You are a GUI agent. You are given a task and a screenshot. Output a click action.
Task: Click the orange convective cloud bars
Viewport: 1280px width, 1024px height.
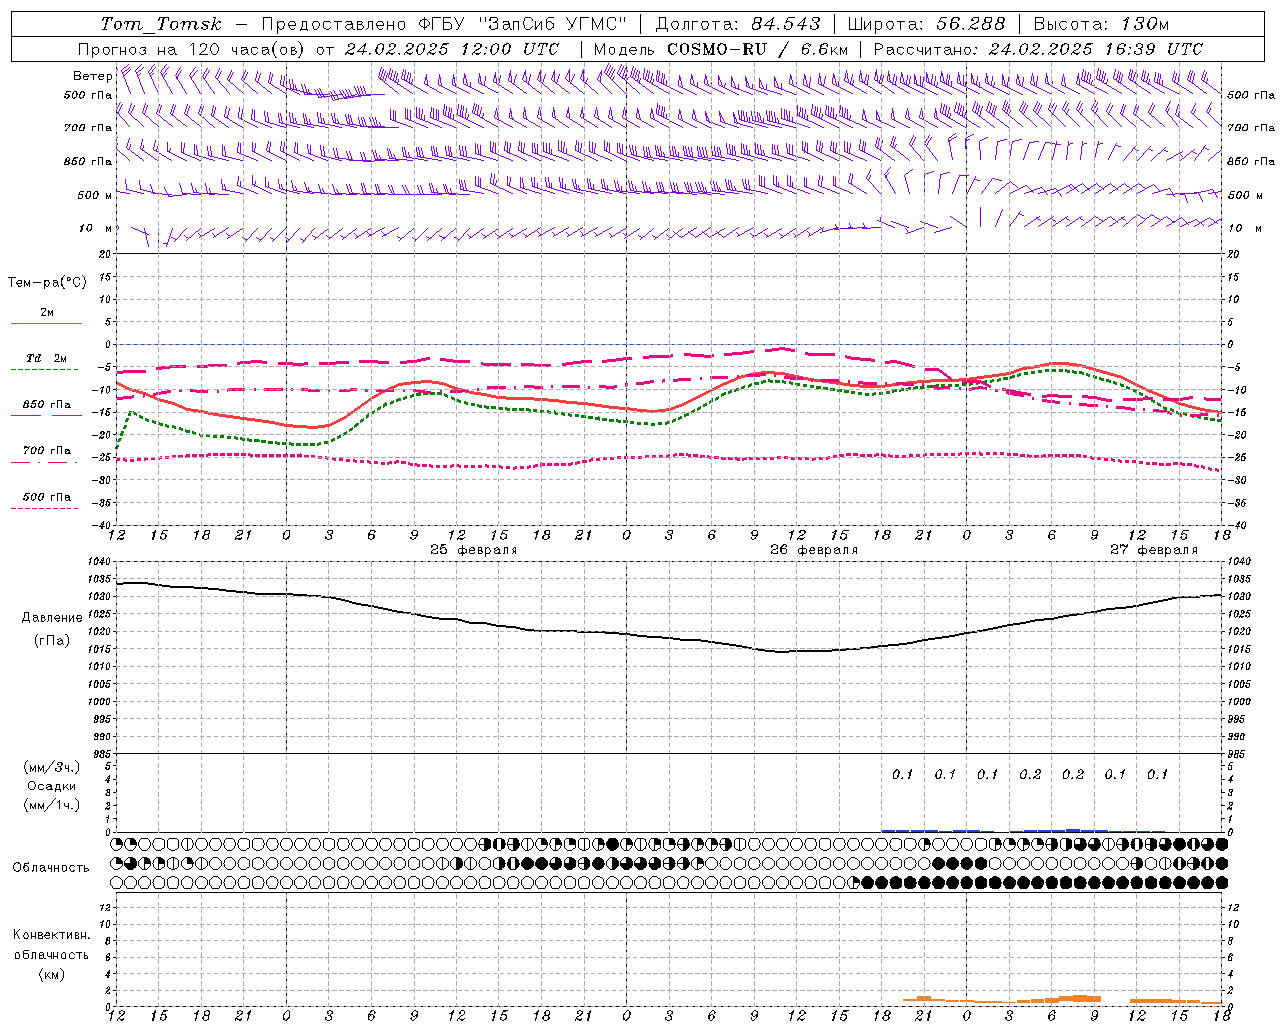1062,999
